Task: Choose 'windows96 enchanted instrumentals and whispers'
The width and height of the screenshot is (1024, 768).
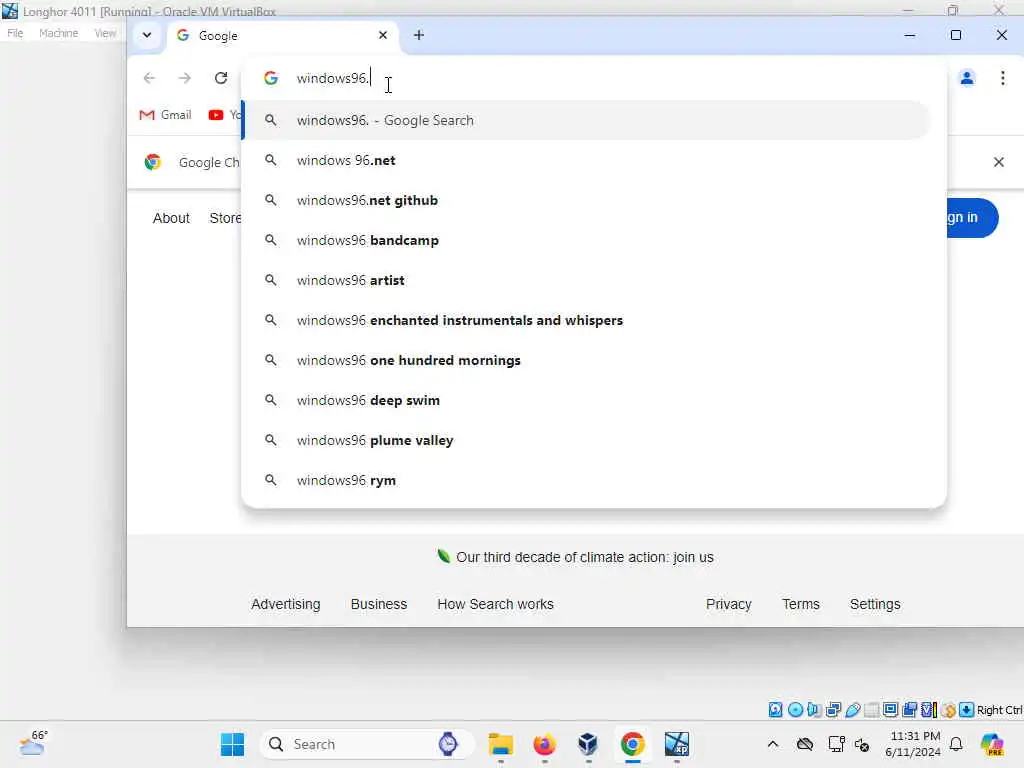Action: (588, 320)
